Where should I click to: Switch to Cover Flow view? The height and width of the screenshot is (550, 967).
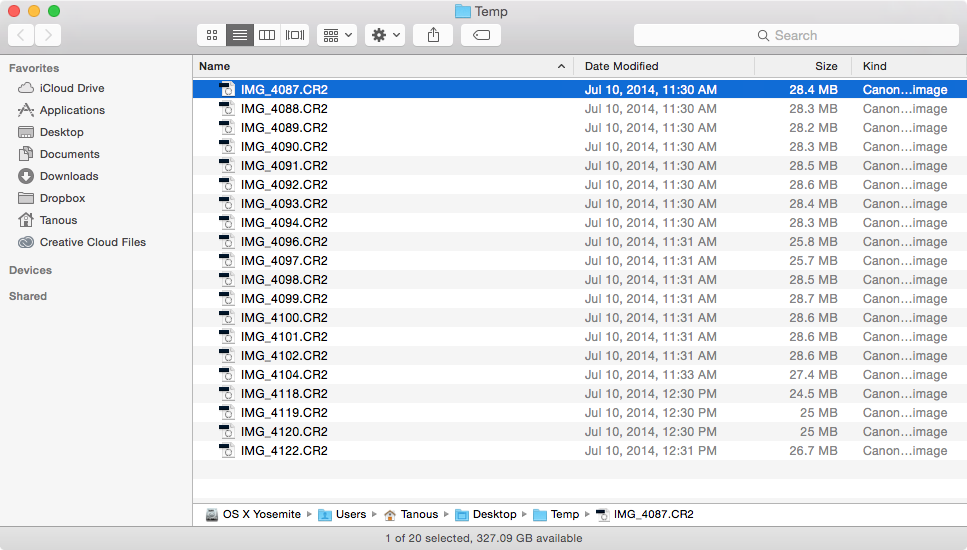[295, 35]
